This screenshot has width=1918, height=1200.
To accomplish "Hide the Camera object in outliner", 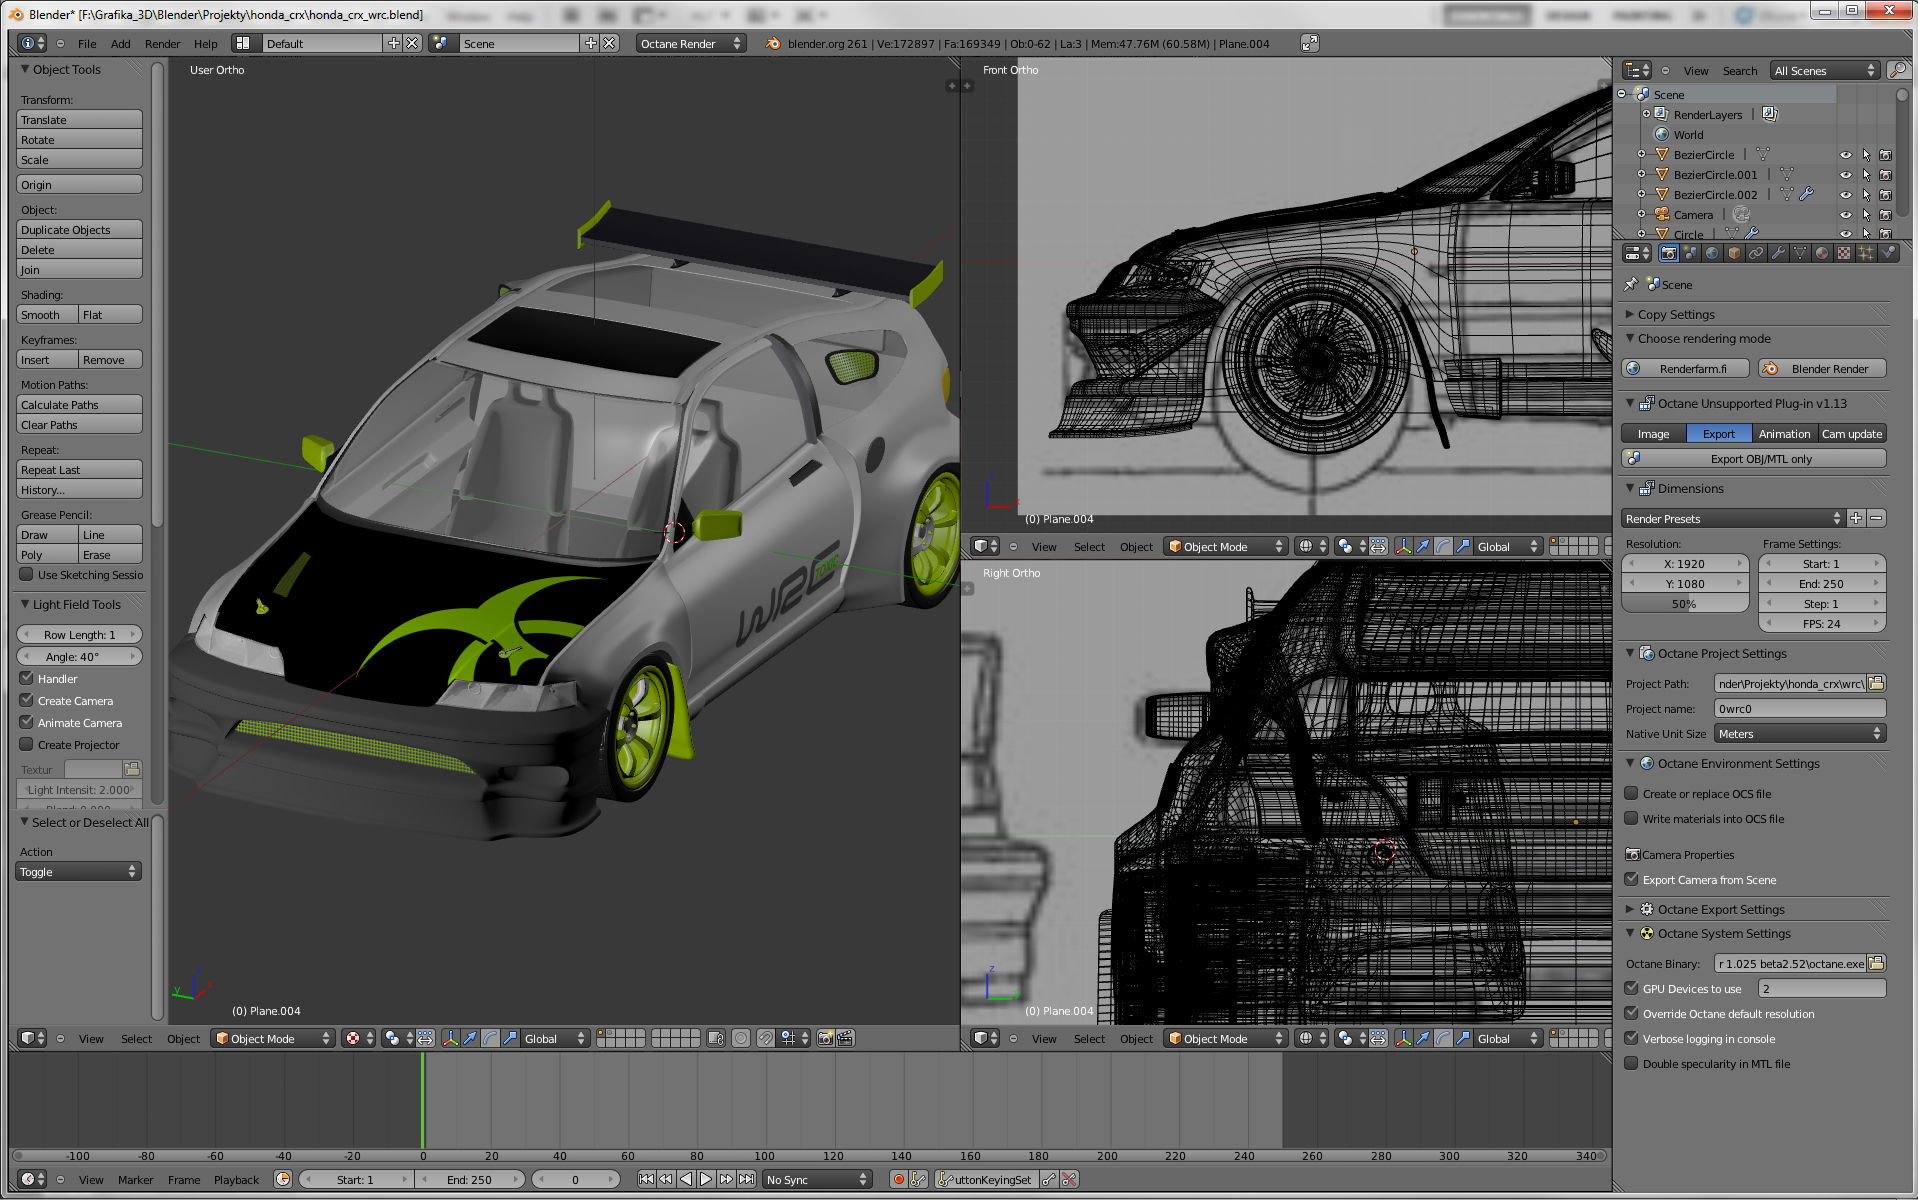I will click(x=1846, y=215).
